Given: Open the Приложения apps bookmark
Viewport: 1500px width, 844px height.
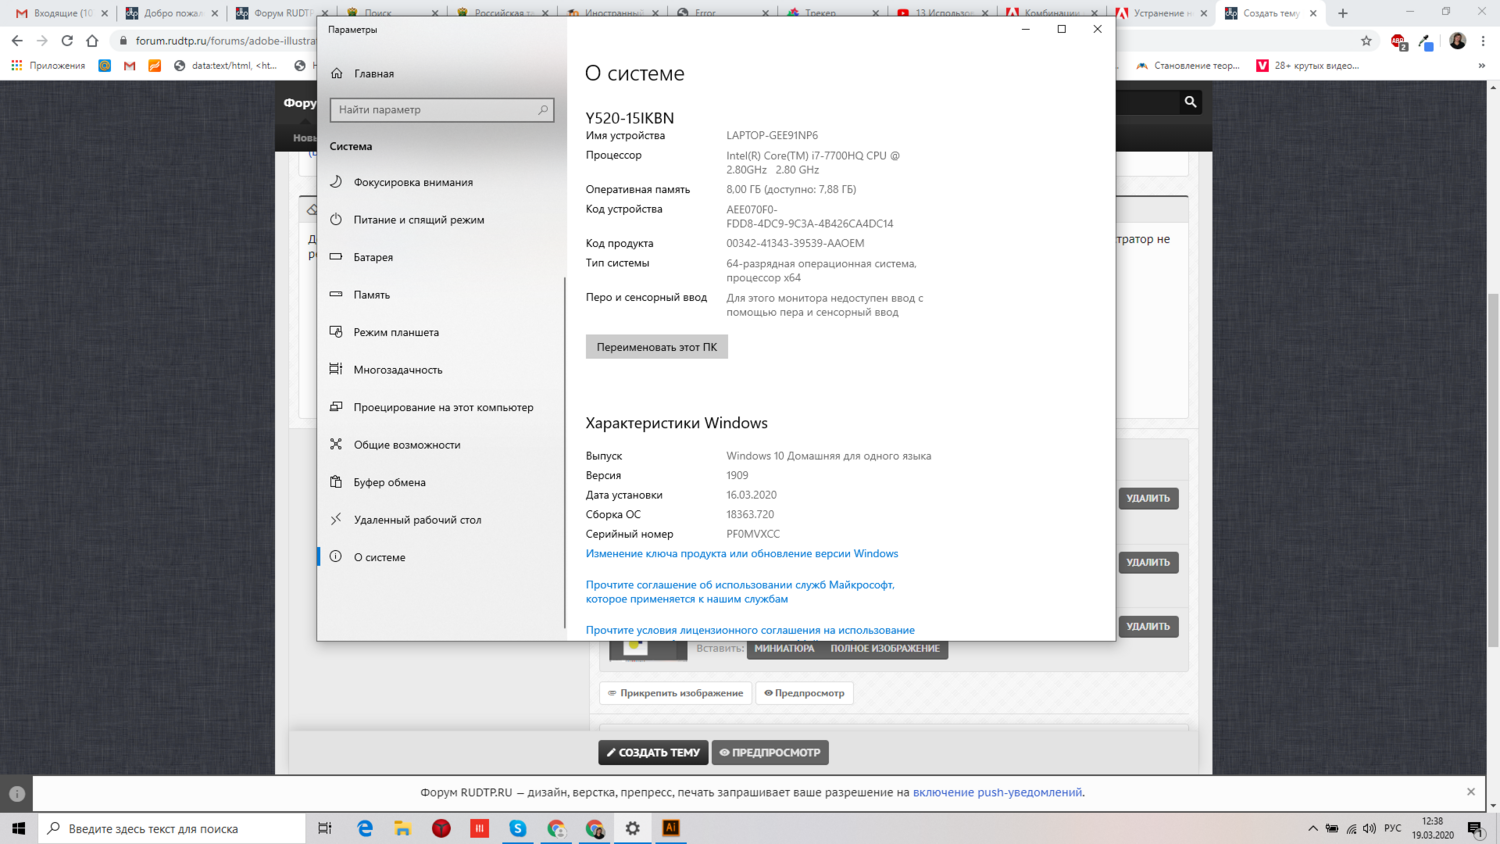Looking at the screenshot, I should pyautogui.click(x=48, y=66).
